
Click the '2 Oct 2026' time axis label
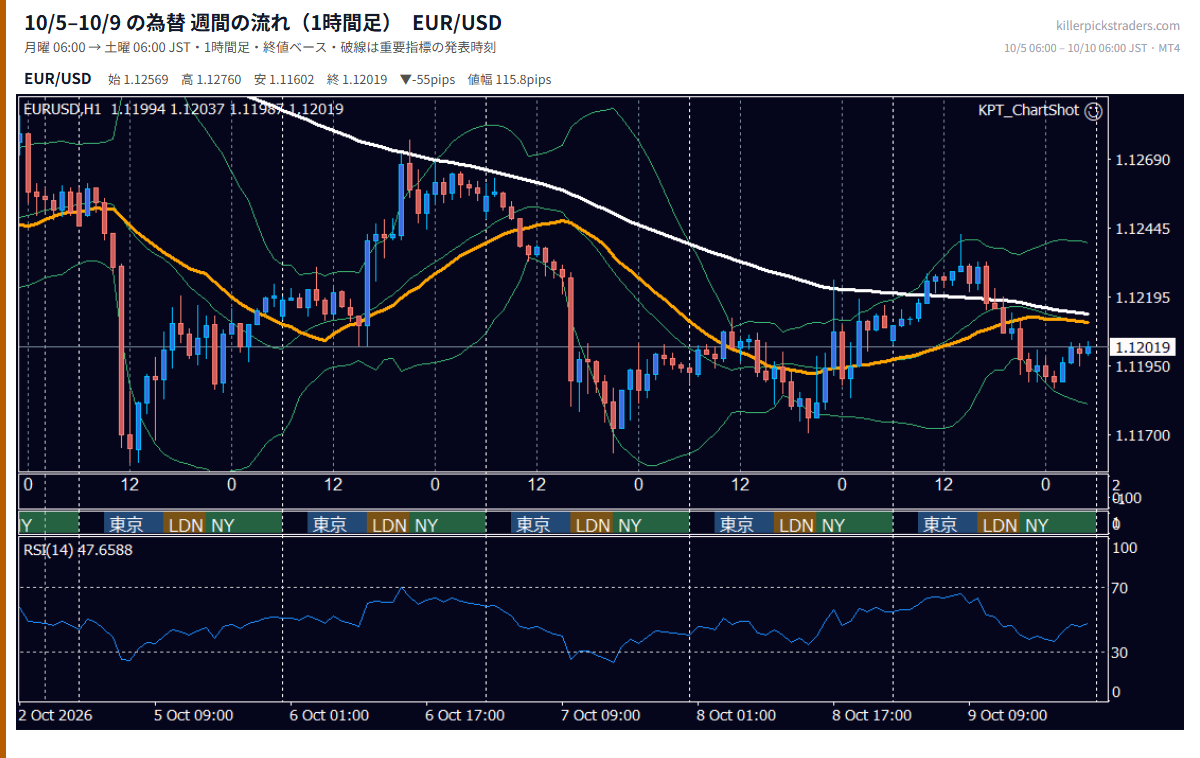pos(57,715)
